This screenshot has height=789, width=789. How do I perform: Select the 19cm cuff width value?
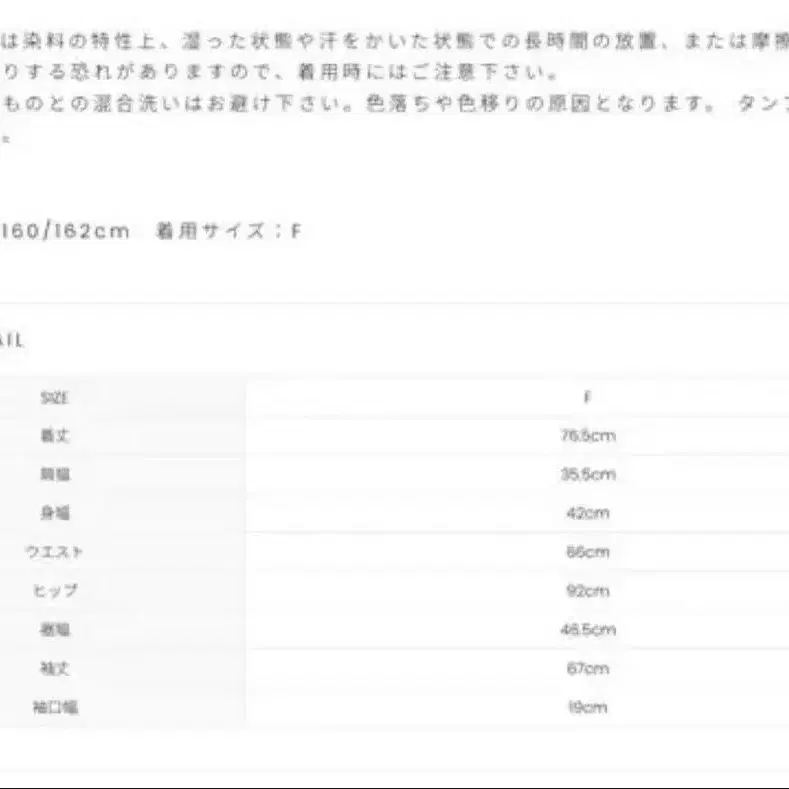pyautogui.click(x=588, y=707)
